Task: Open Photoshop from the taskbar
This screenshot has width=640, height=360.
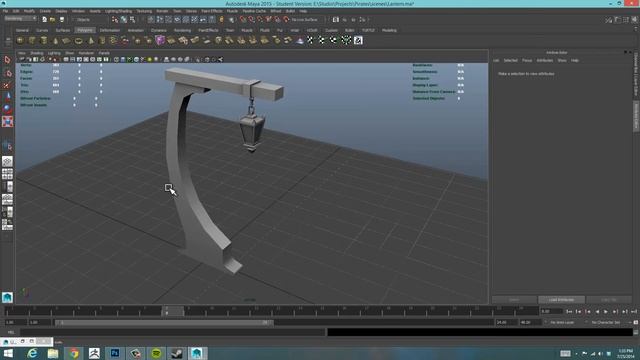Action: [x=115, y=353]
